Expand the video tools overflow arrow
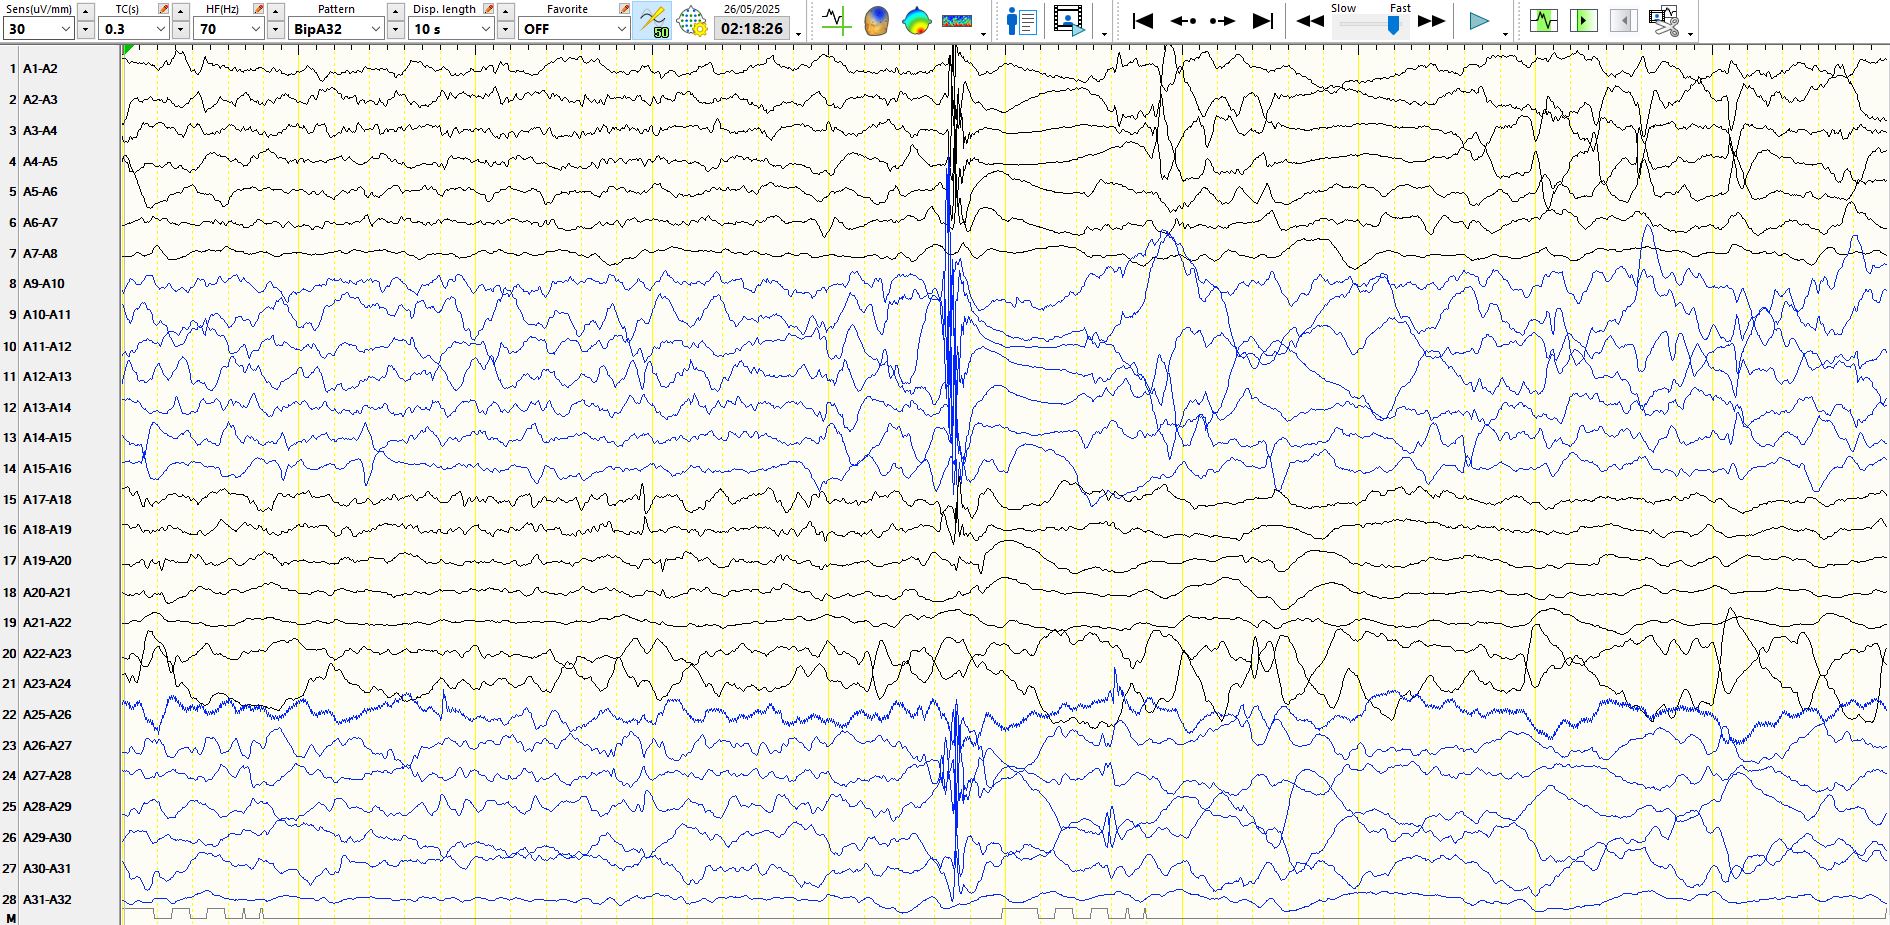Image resolution: width=1890 pixels, height=925 pixels. click(1104, 33)
